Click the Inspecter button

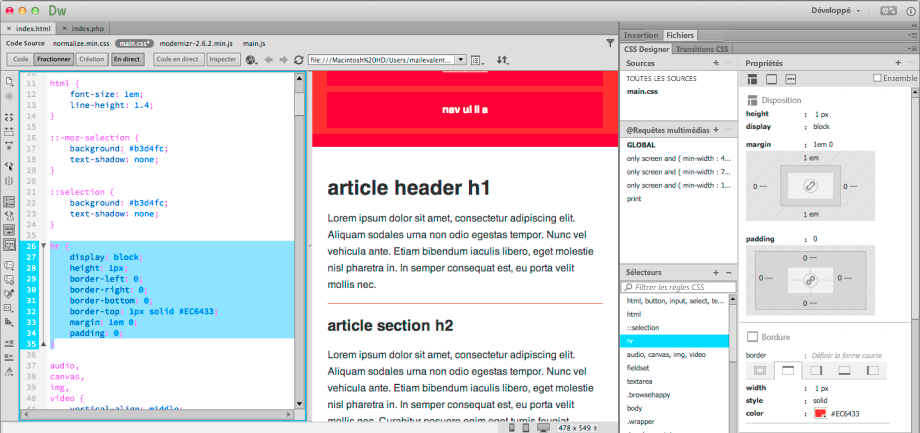click(x=223, y=59)
